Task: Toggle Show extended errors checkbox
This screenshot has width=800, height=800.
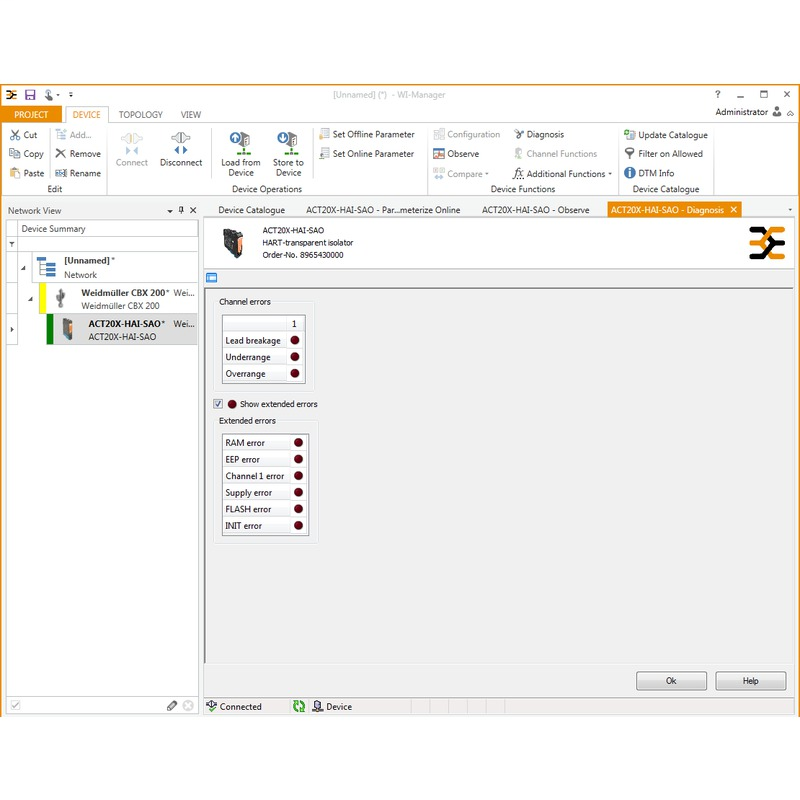Action: coord(218,404)
